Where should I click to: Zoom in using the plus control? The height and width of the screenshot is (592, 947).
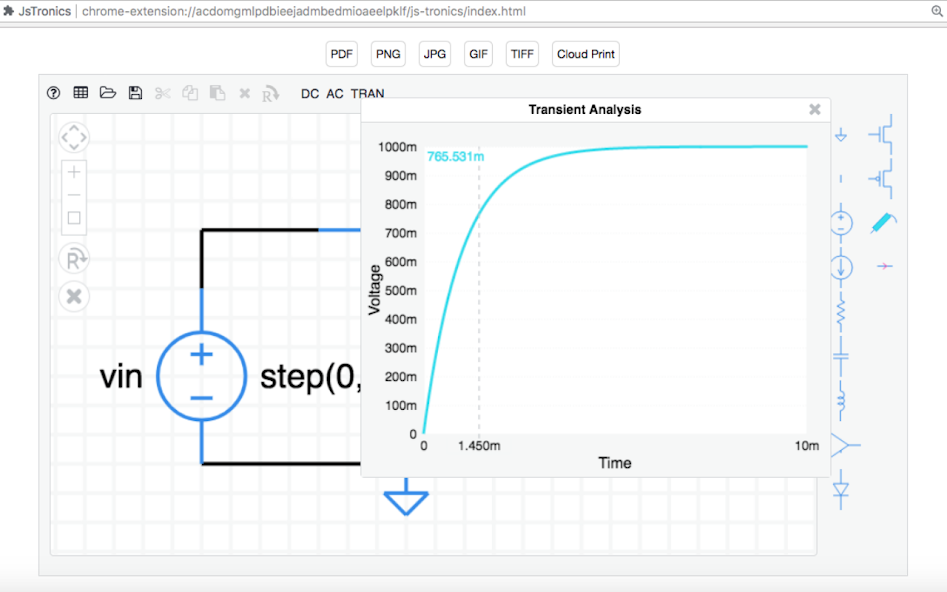[73, 172]
